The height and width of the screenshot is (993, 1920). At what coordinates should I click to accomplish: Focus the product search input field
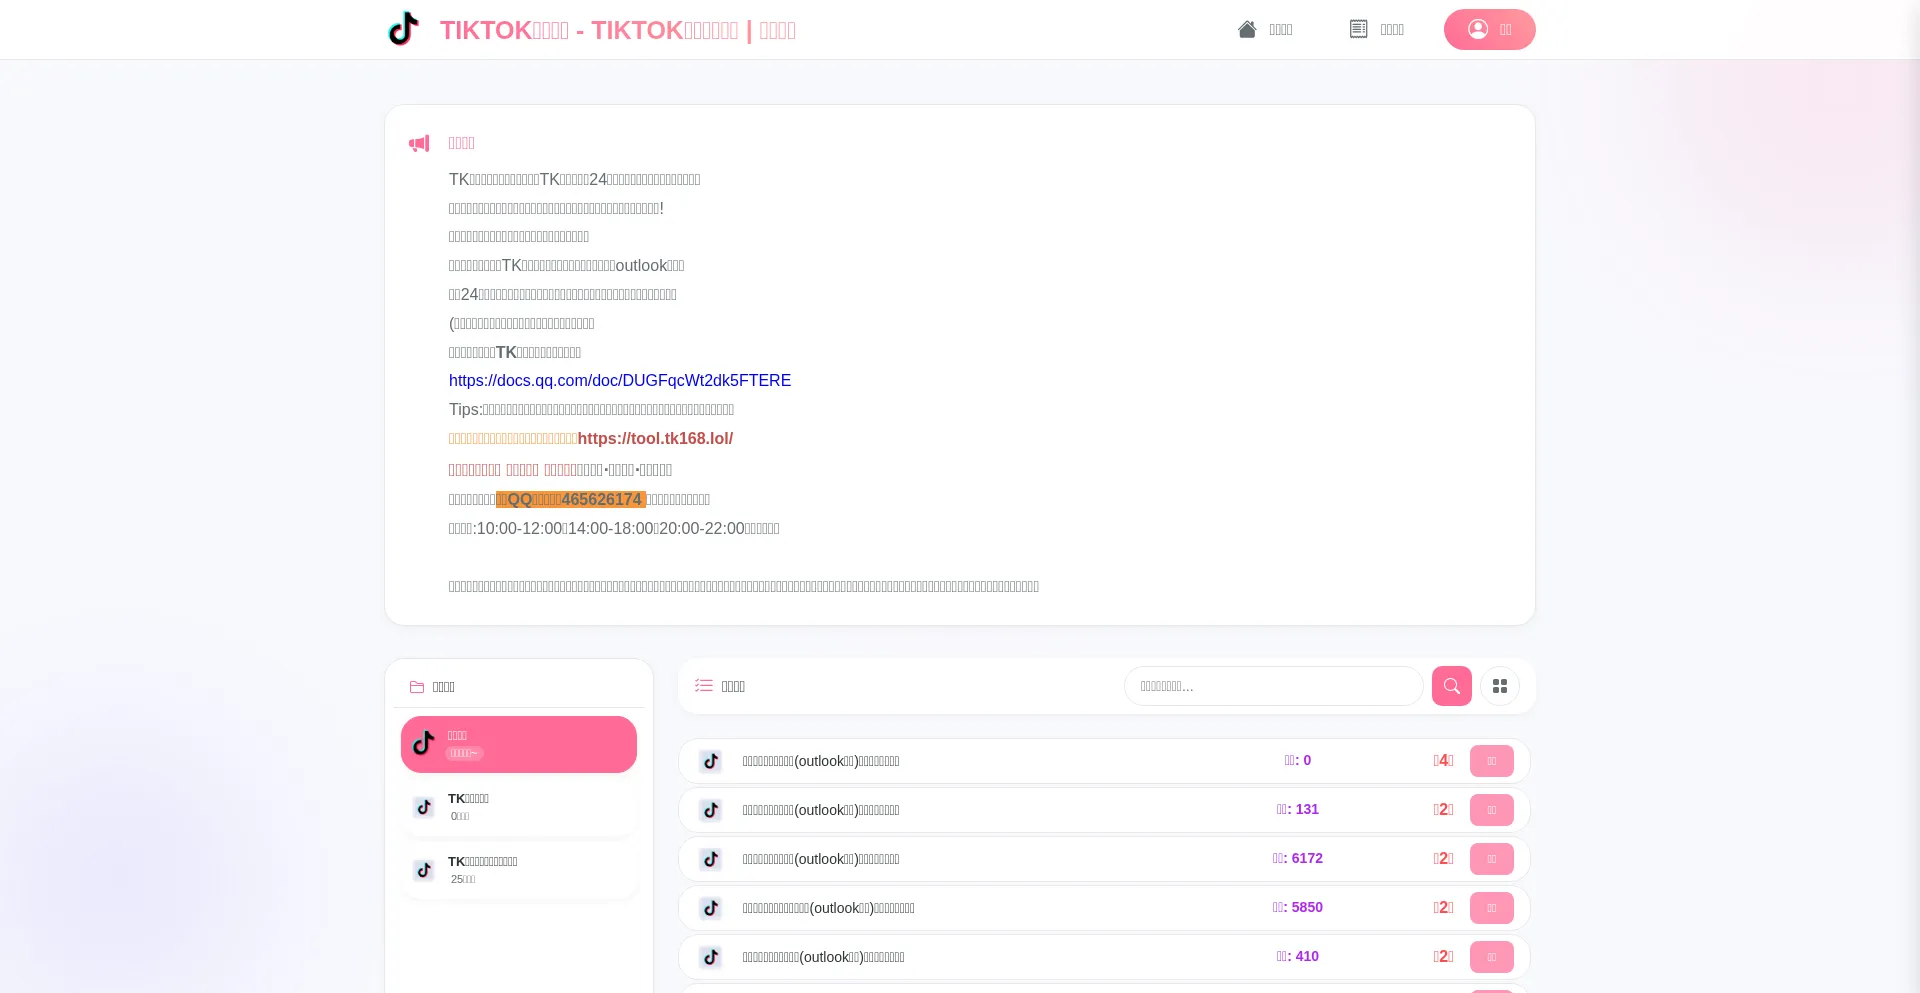coord(1273,686)
